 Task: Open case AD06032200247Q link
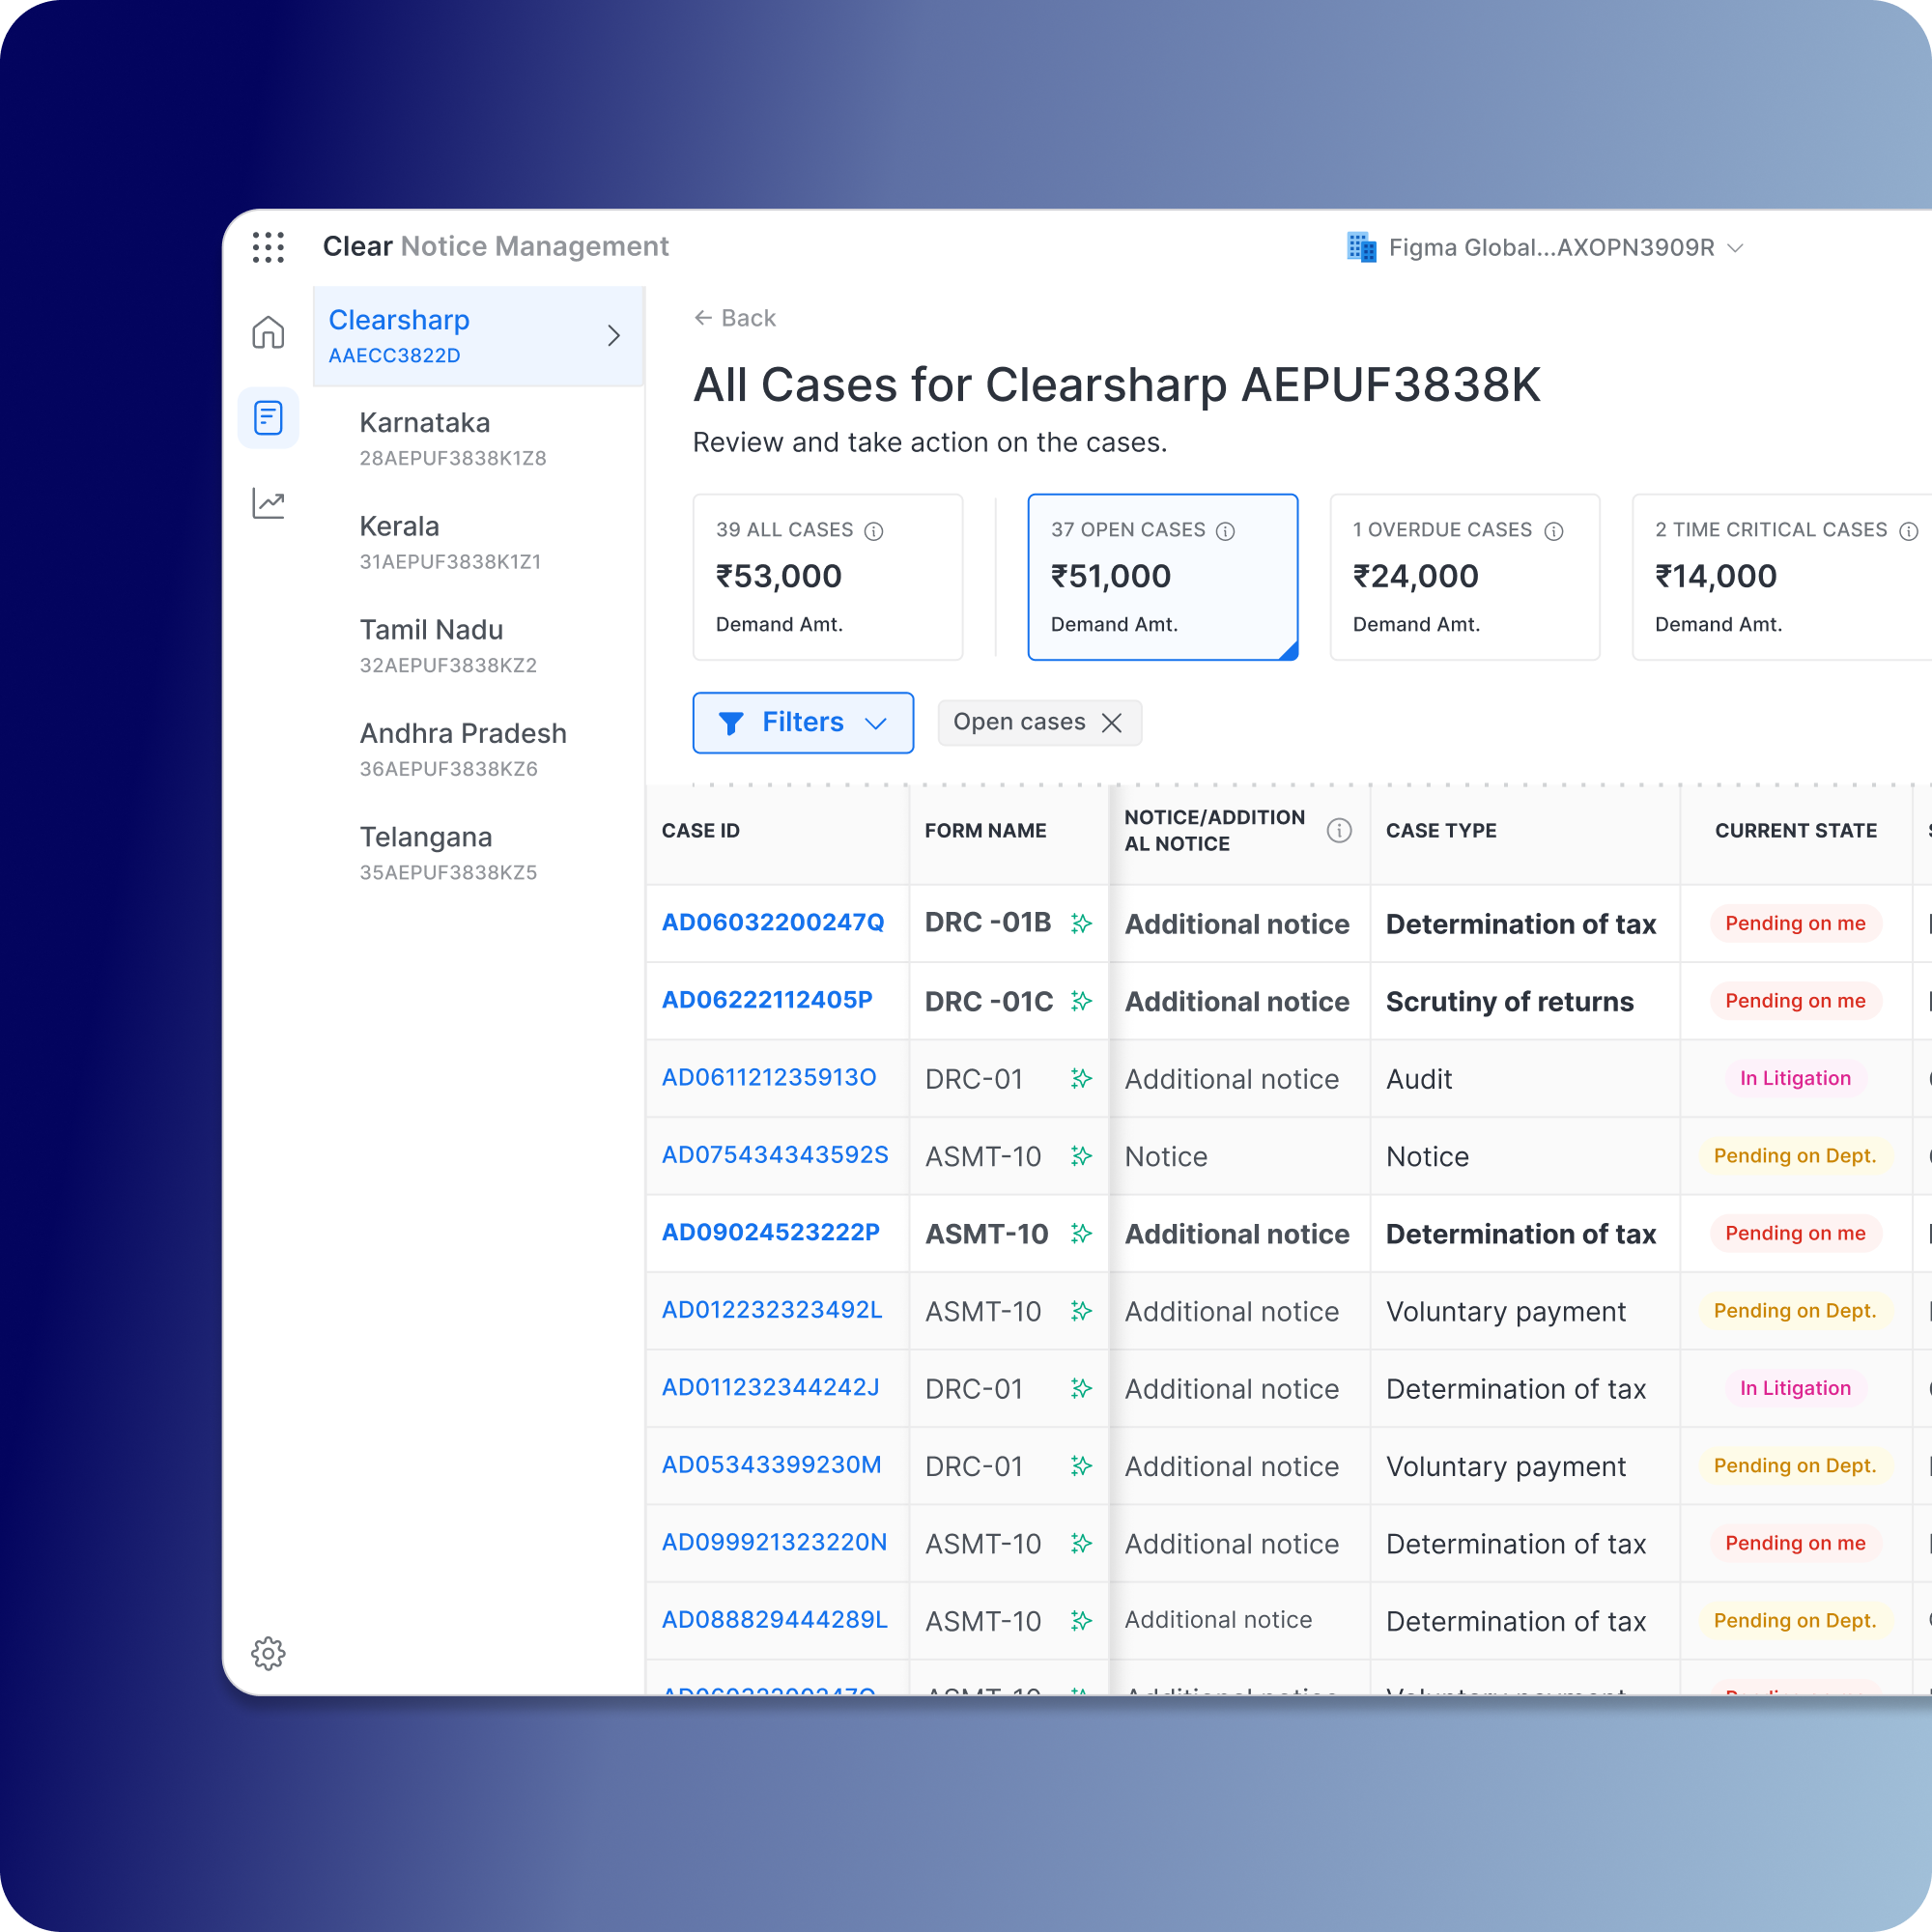point(773,922)
